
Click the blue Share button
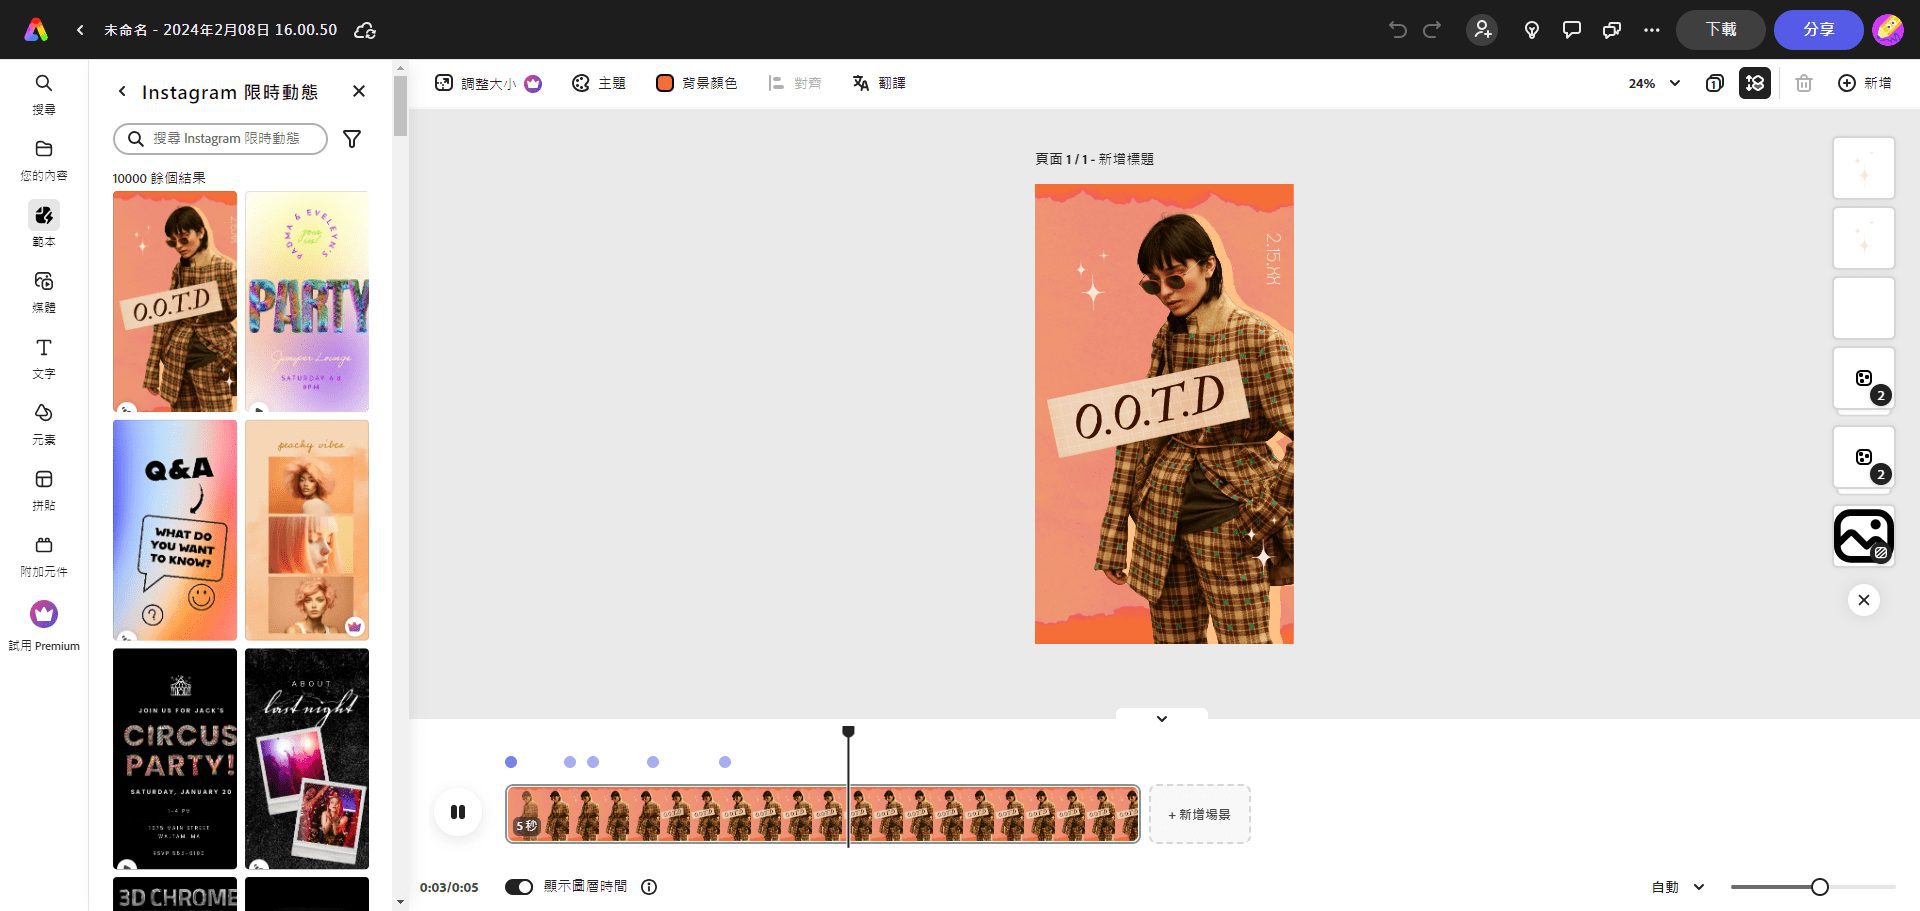[x=1818, y=30]
